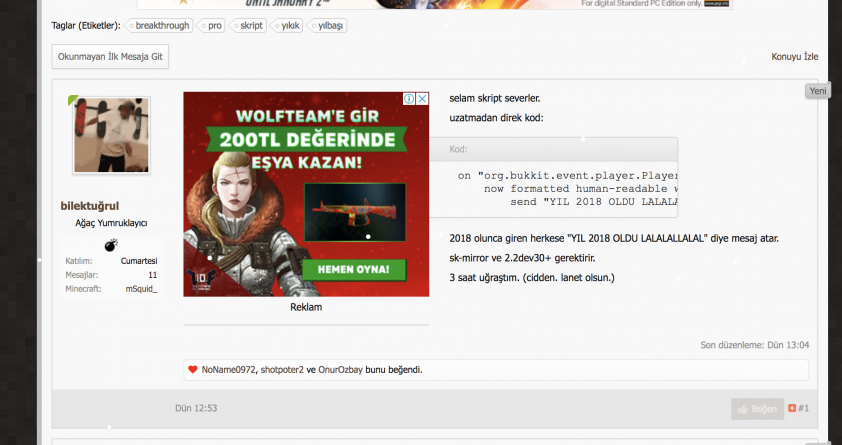This screenshot has width=842, height=445.
Task: Click the Katılım value Cumartesi
Action: pos(139,261)
